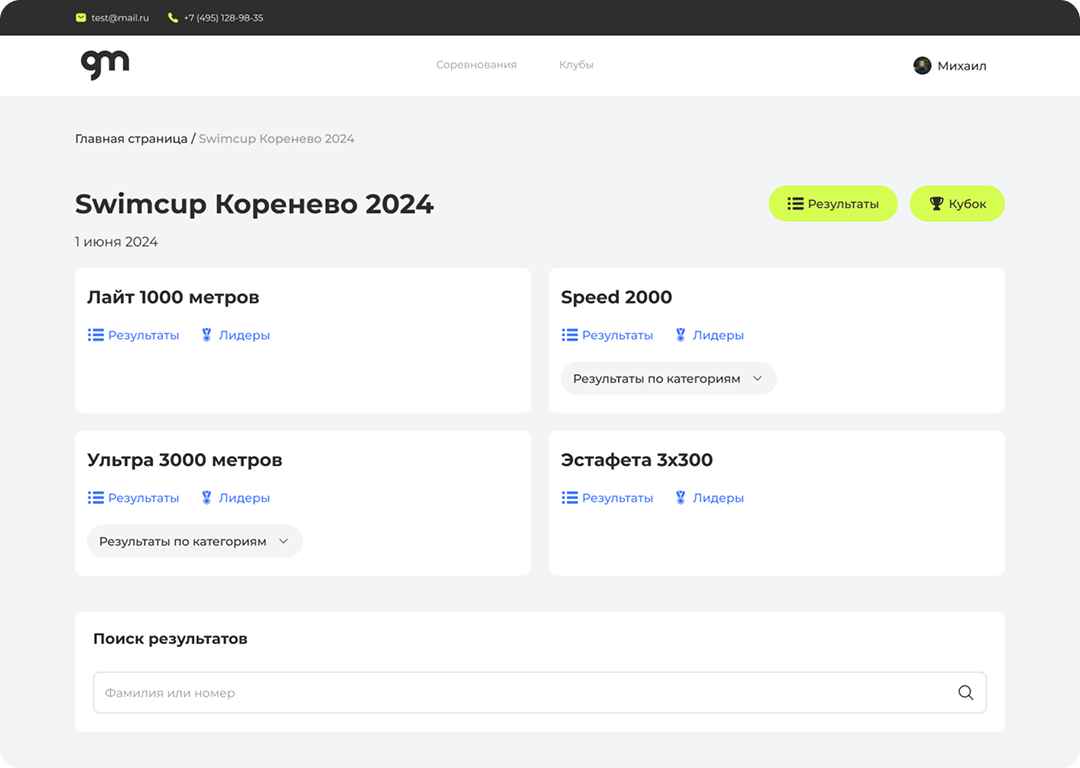This screenshot has height=768, width=1080.
Task: Click the list icon under Лайт 1000 метров
Action: pos(96,335)
